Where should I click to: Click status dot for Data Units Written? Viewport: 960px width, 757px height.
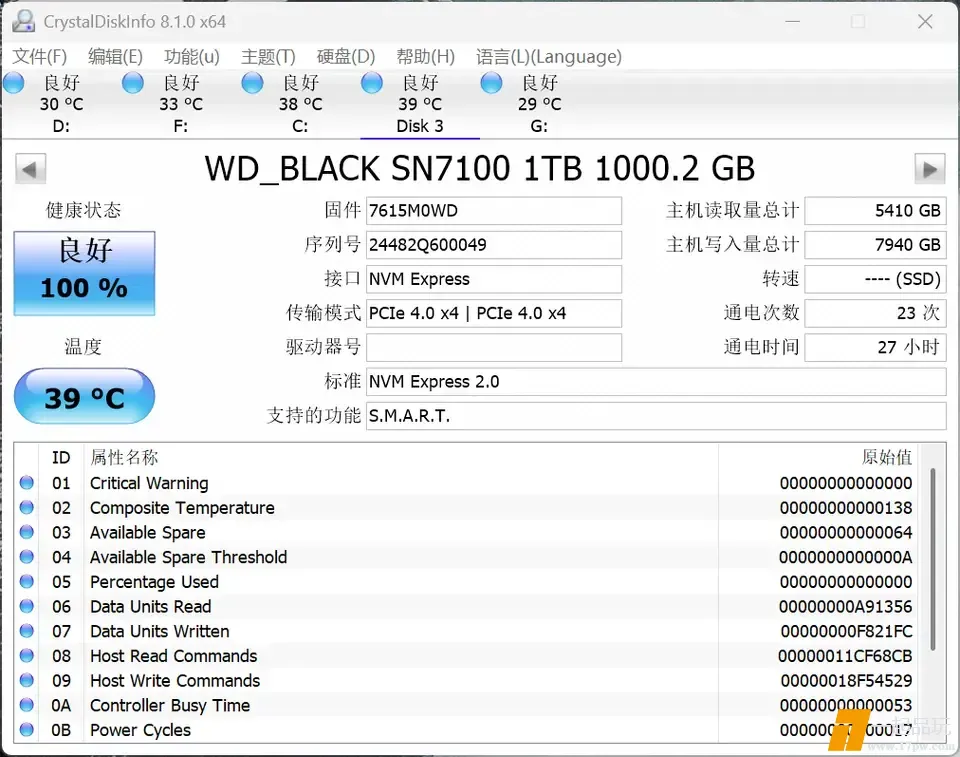coord(26,631)
